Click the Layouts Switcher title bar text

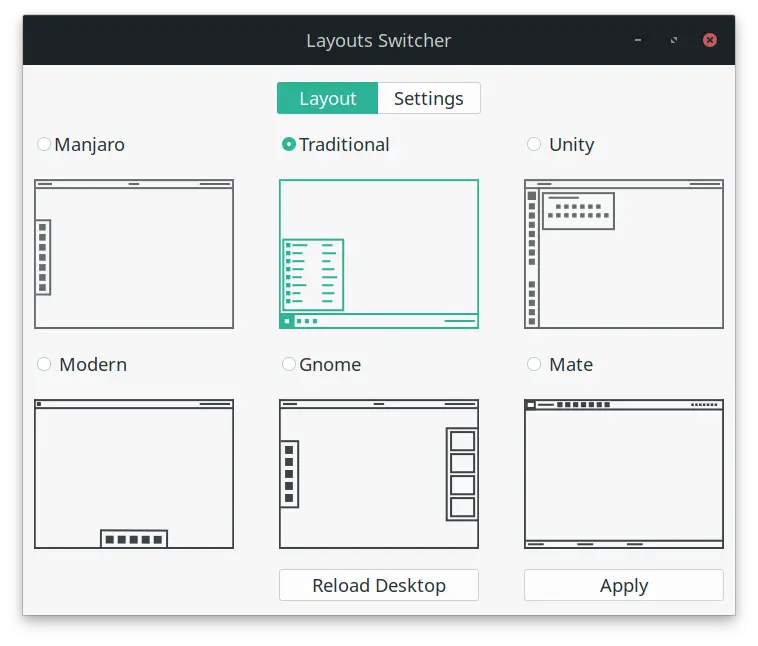(x=378, y=41)
